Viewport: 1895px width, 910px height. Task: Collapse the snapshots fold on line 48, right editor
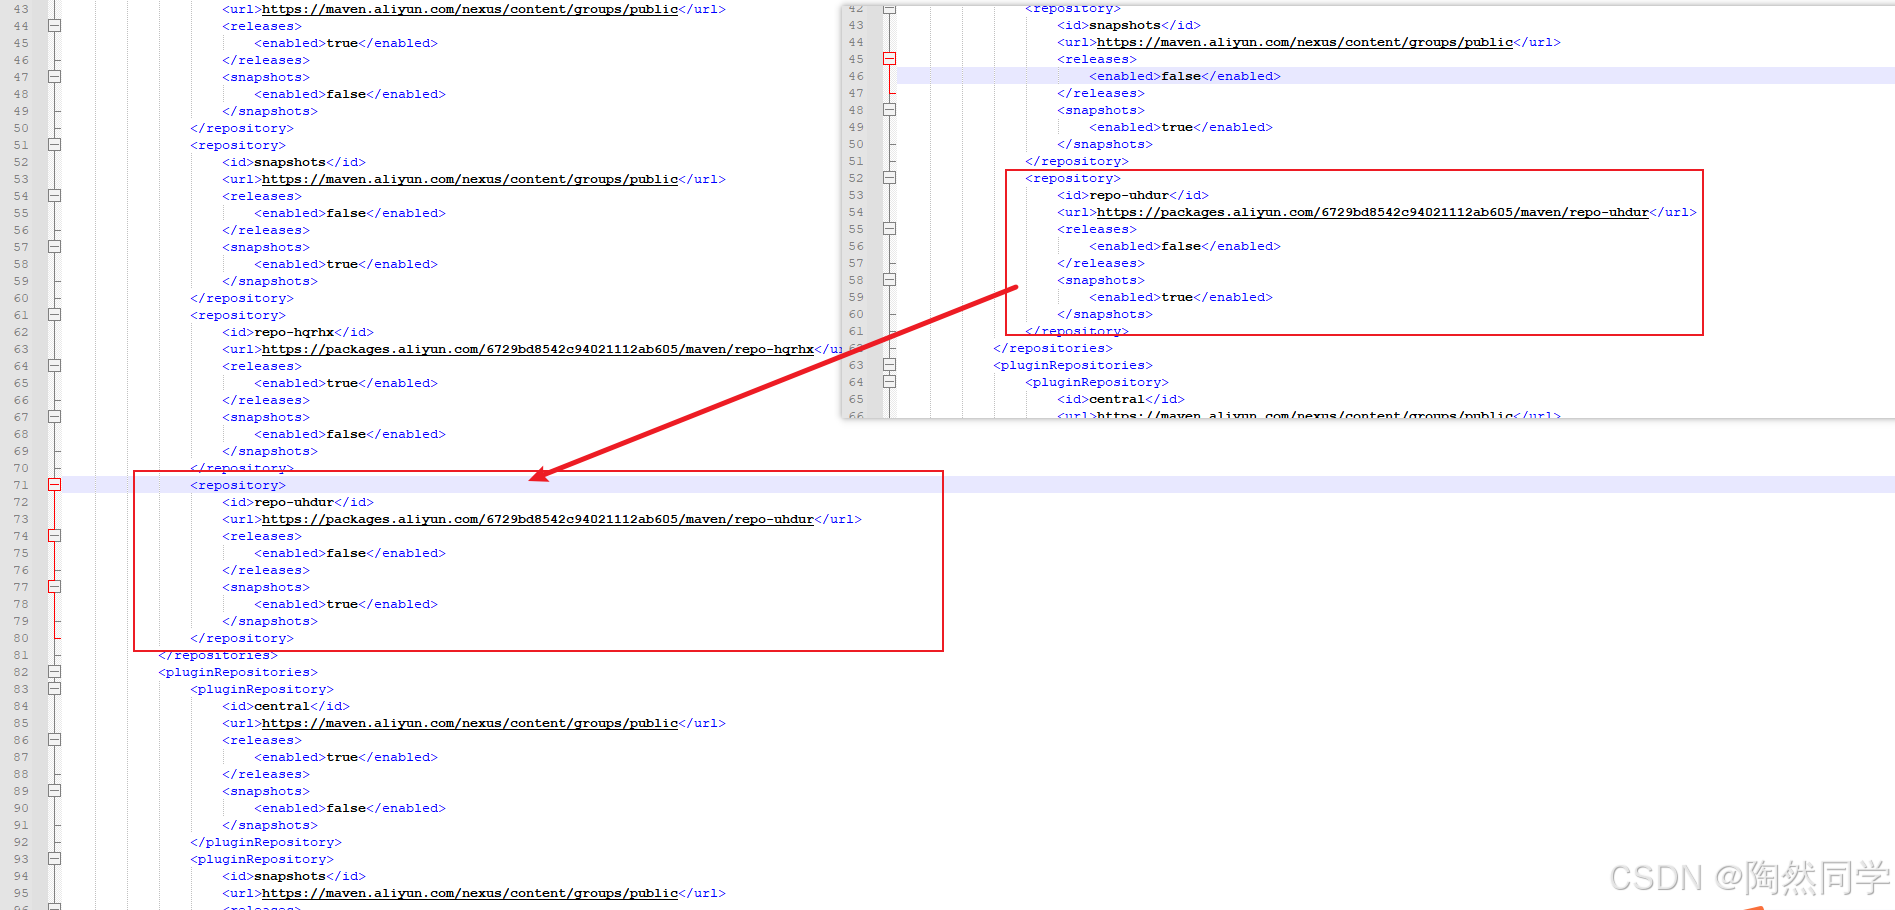point(889,110)
